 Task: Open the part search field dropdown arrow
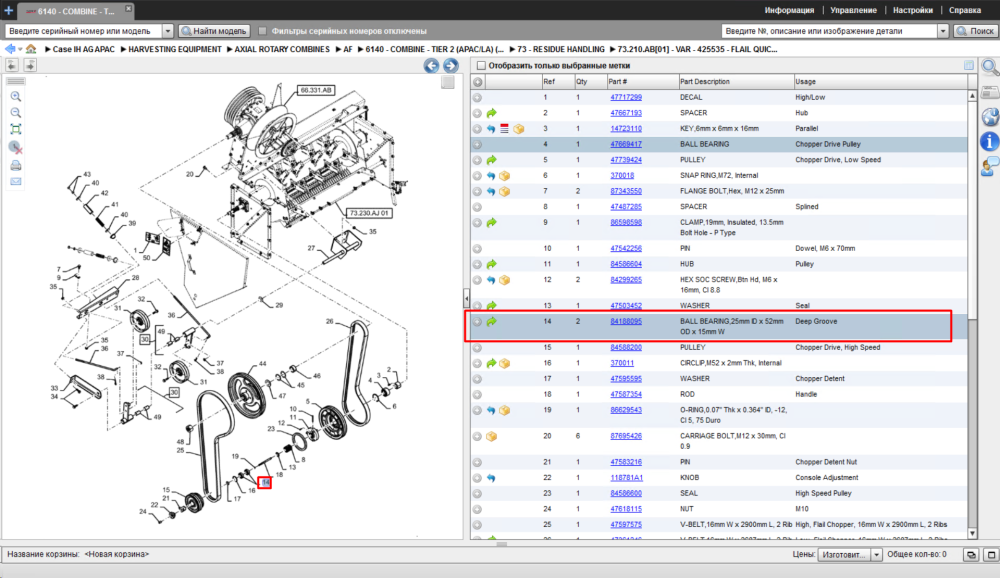[x=943, y=31]
